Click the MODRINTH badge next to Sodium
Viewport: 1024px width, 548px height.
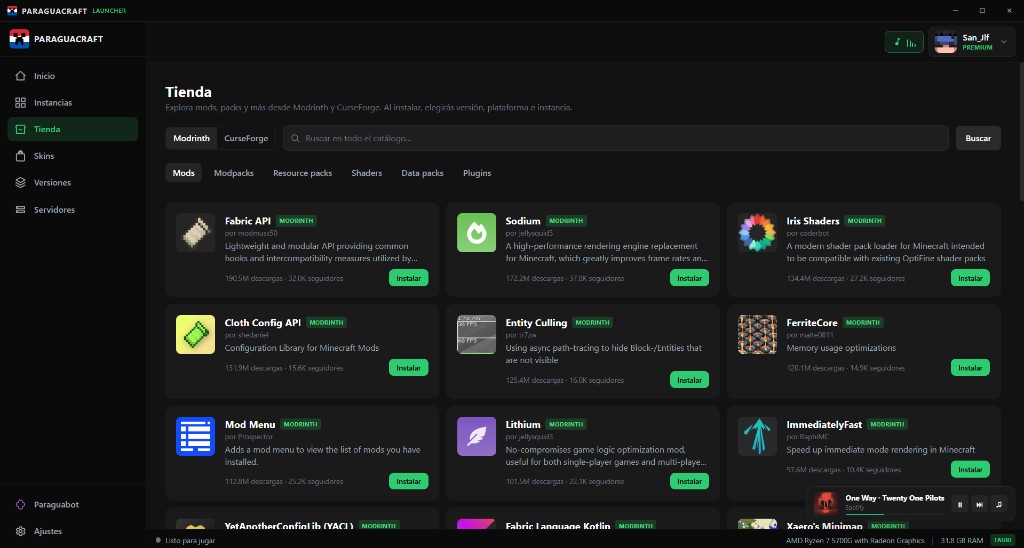(566, 221)
